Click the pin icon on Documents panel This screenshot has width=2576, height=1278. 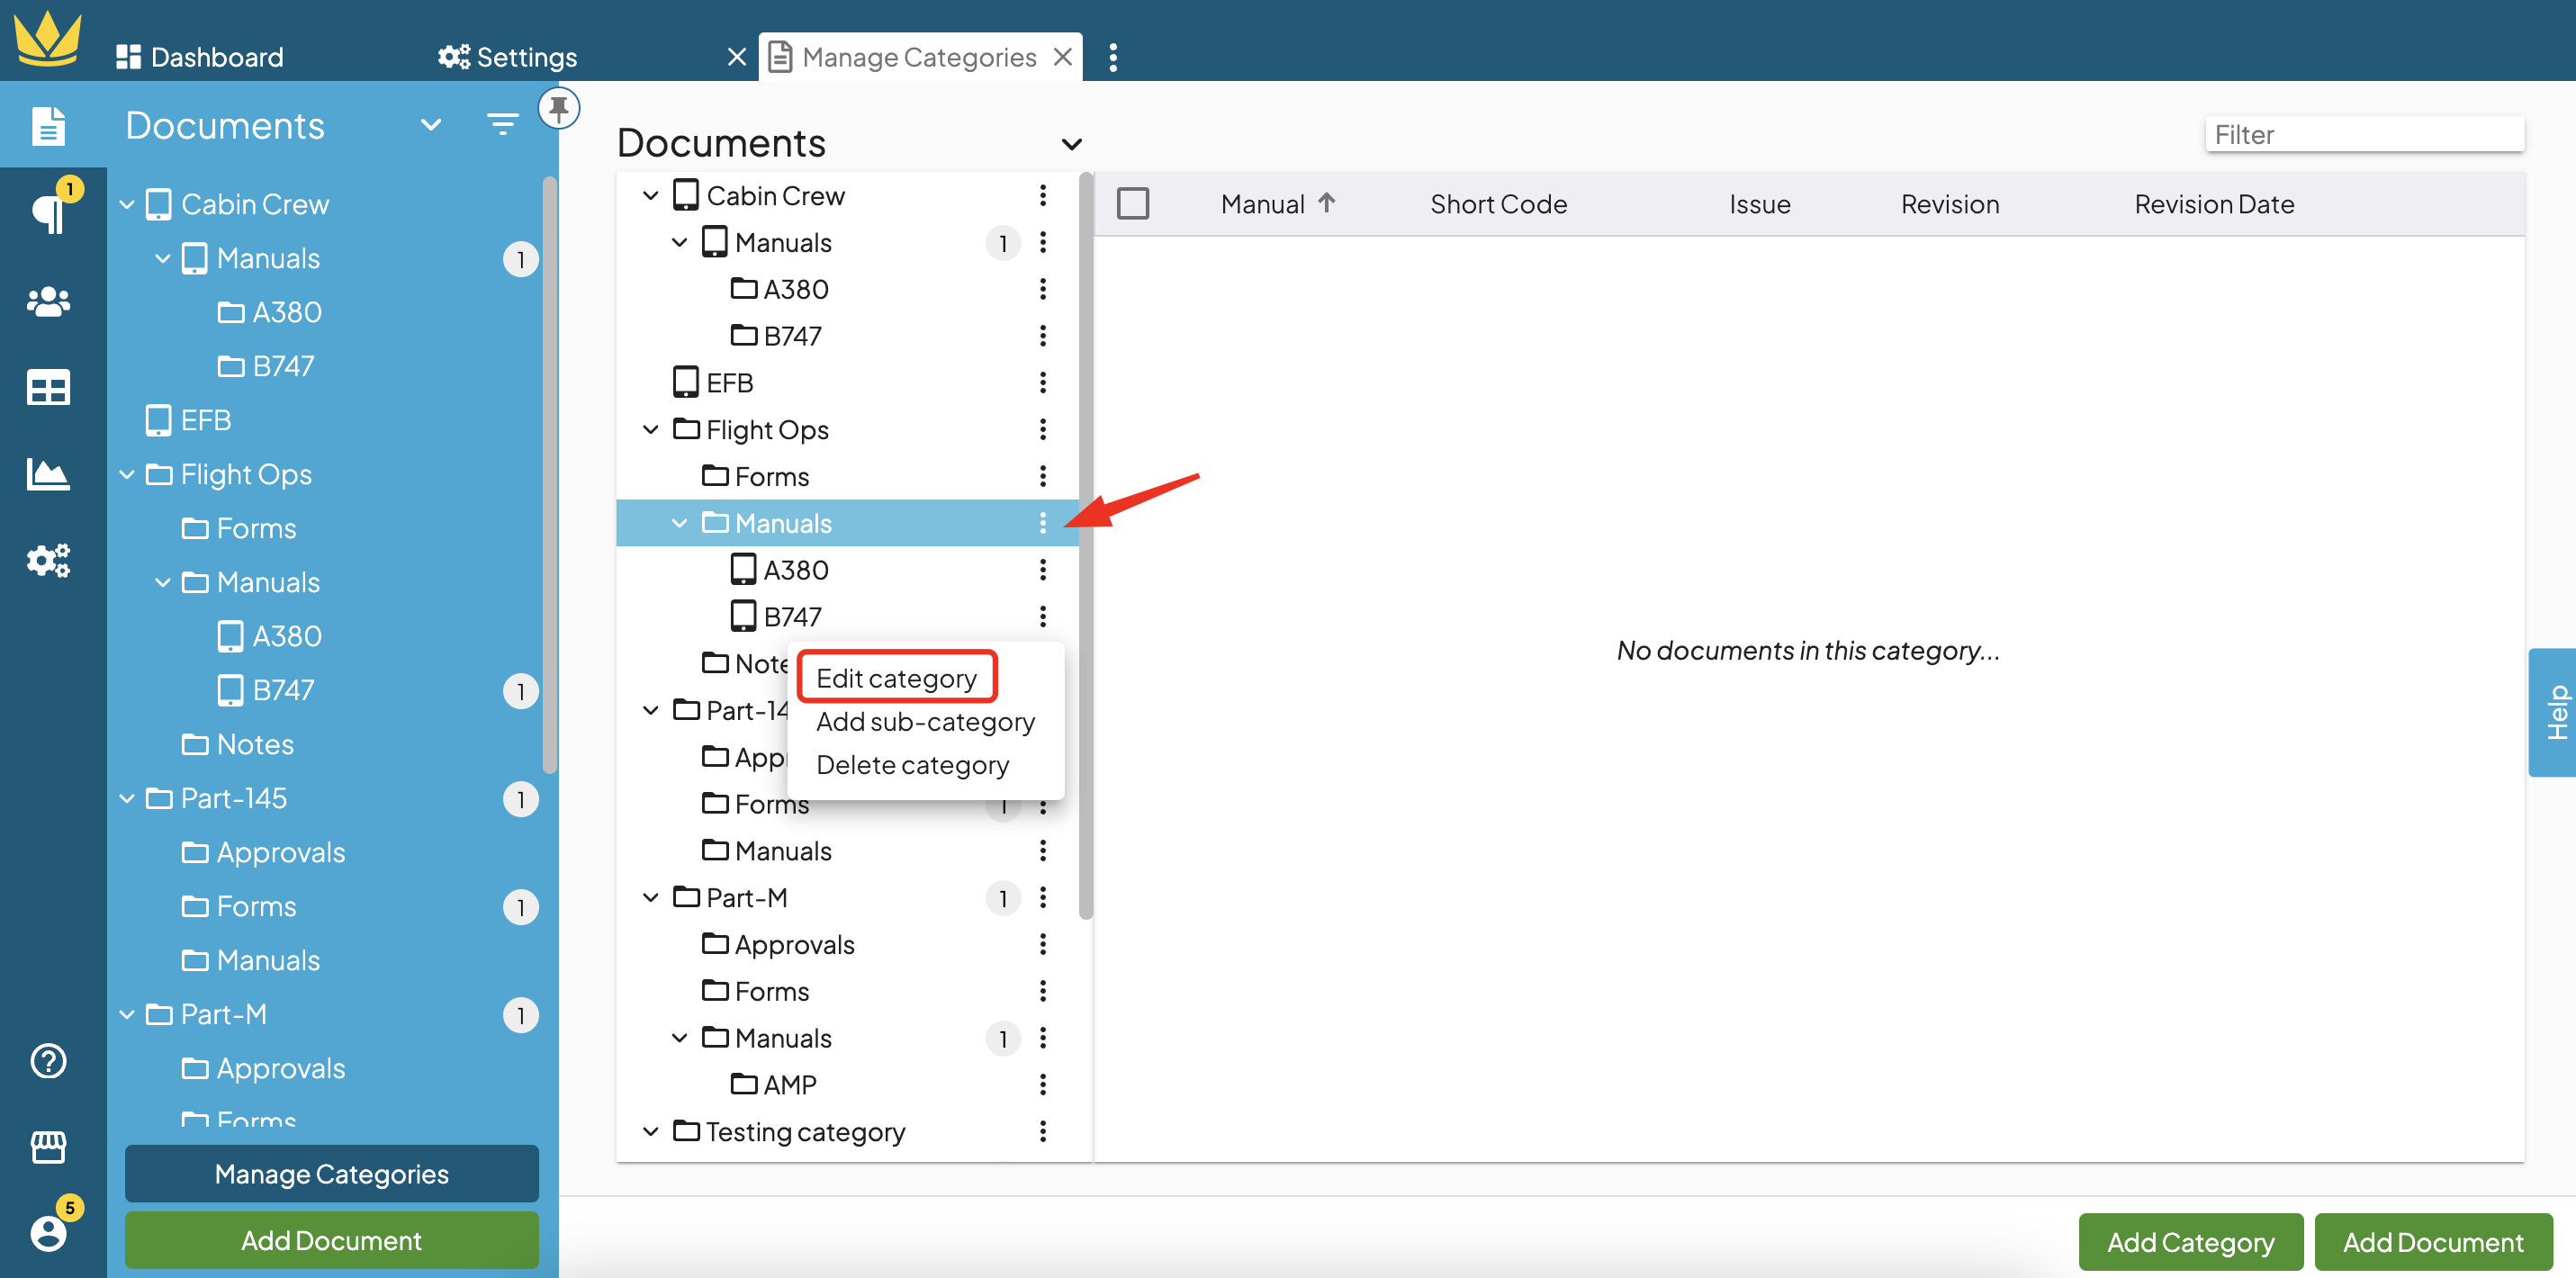(x=559, y=108)
